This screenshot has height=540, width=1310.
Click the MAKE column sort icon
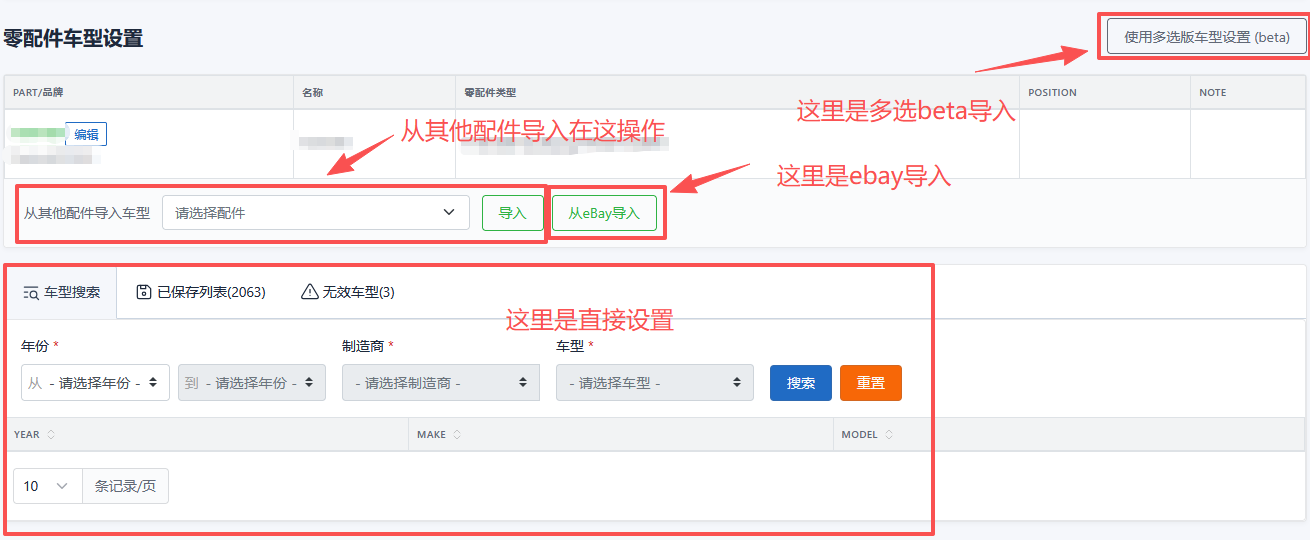coord(457,435)
